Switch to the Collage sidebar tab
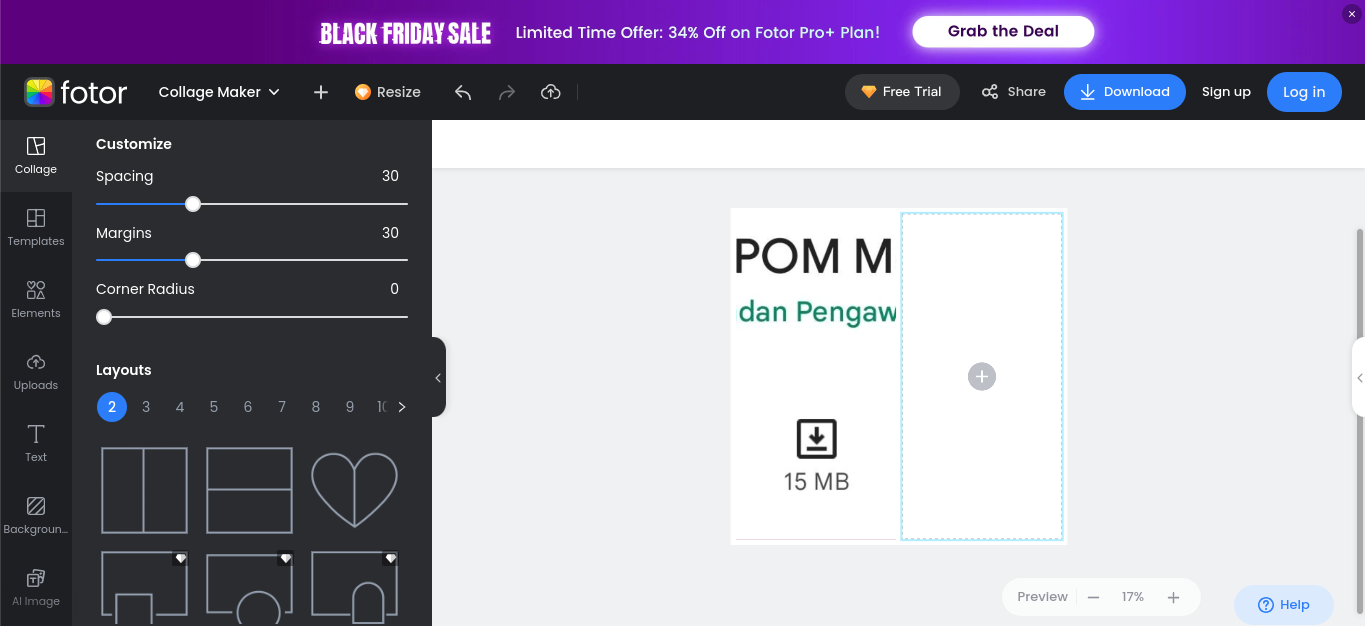This screenshot has height=626, width=1365. pyautogui.click(x=36, y=156)
